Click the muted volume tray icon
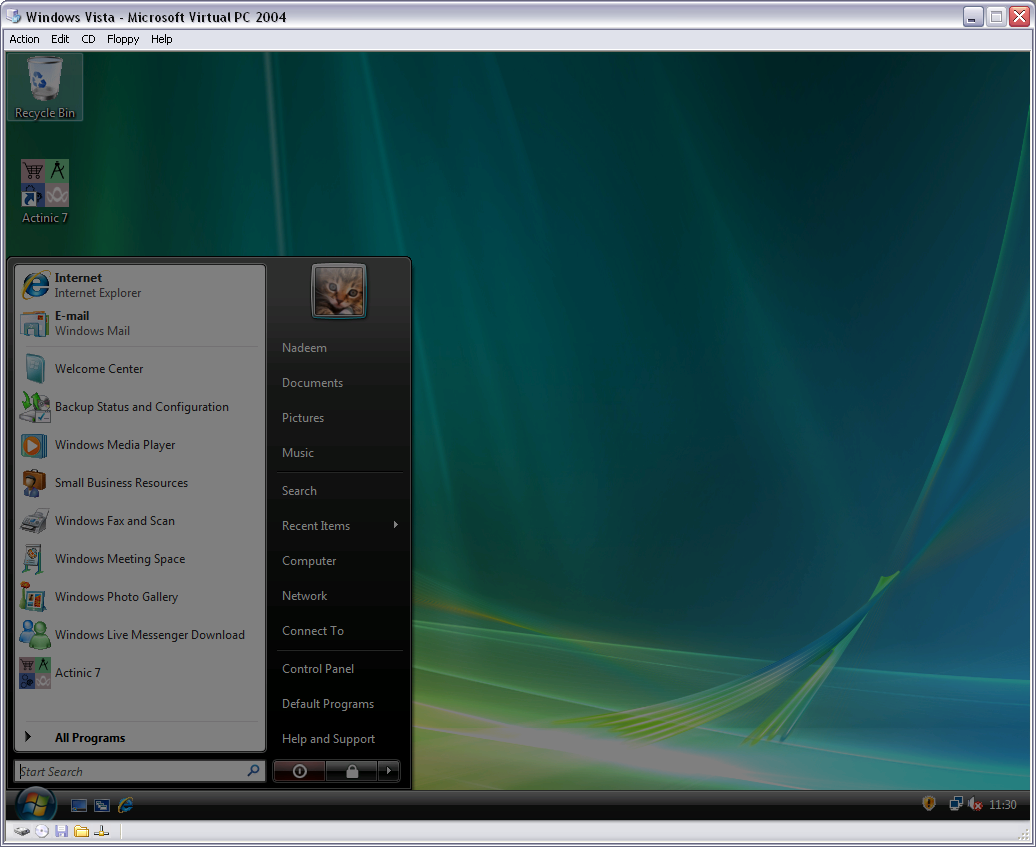 975,804
